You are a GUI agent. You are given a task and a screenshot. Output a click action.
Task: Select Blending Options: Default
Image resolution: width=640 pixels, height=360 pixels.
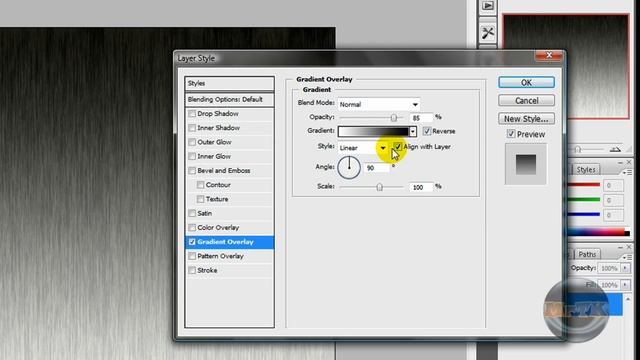point(229,100)
